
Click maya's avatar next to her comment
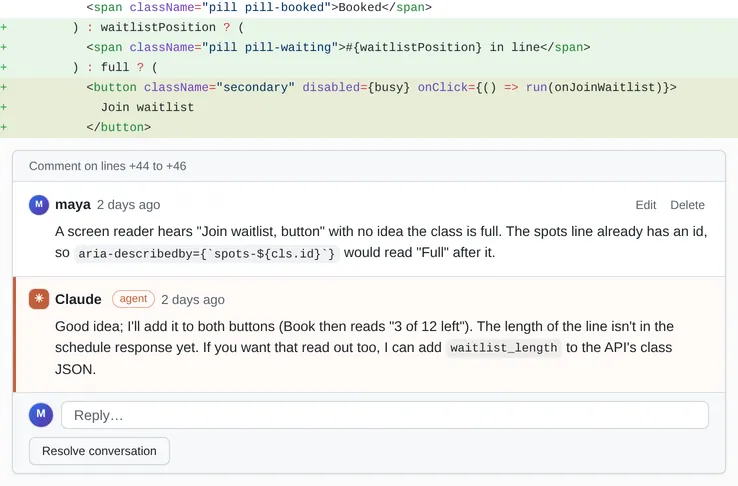pos(39,205)
